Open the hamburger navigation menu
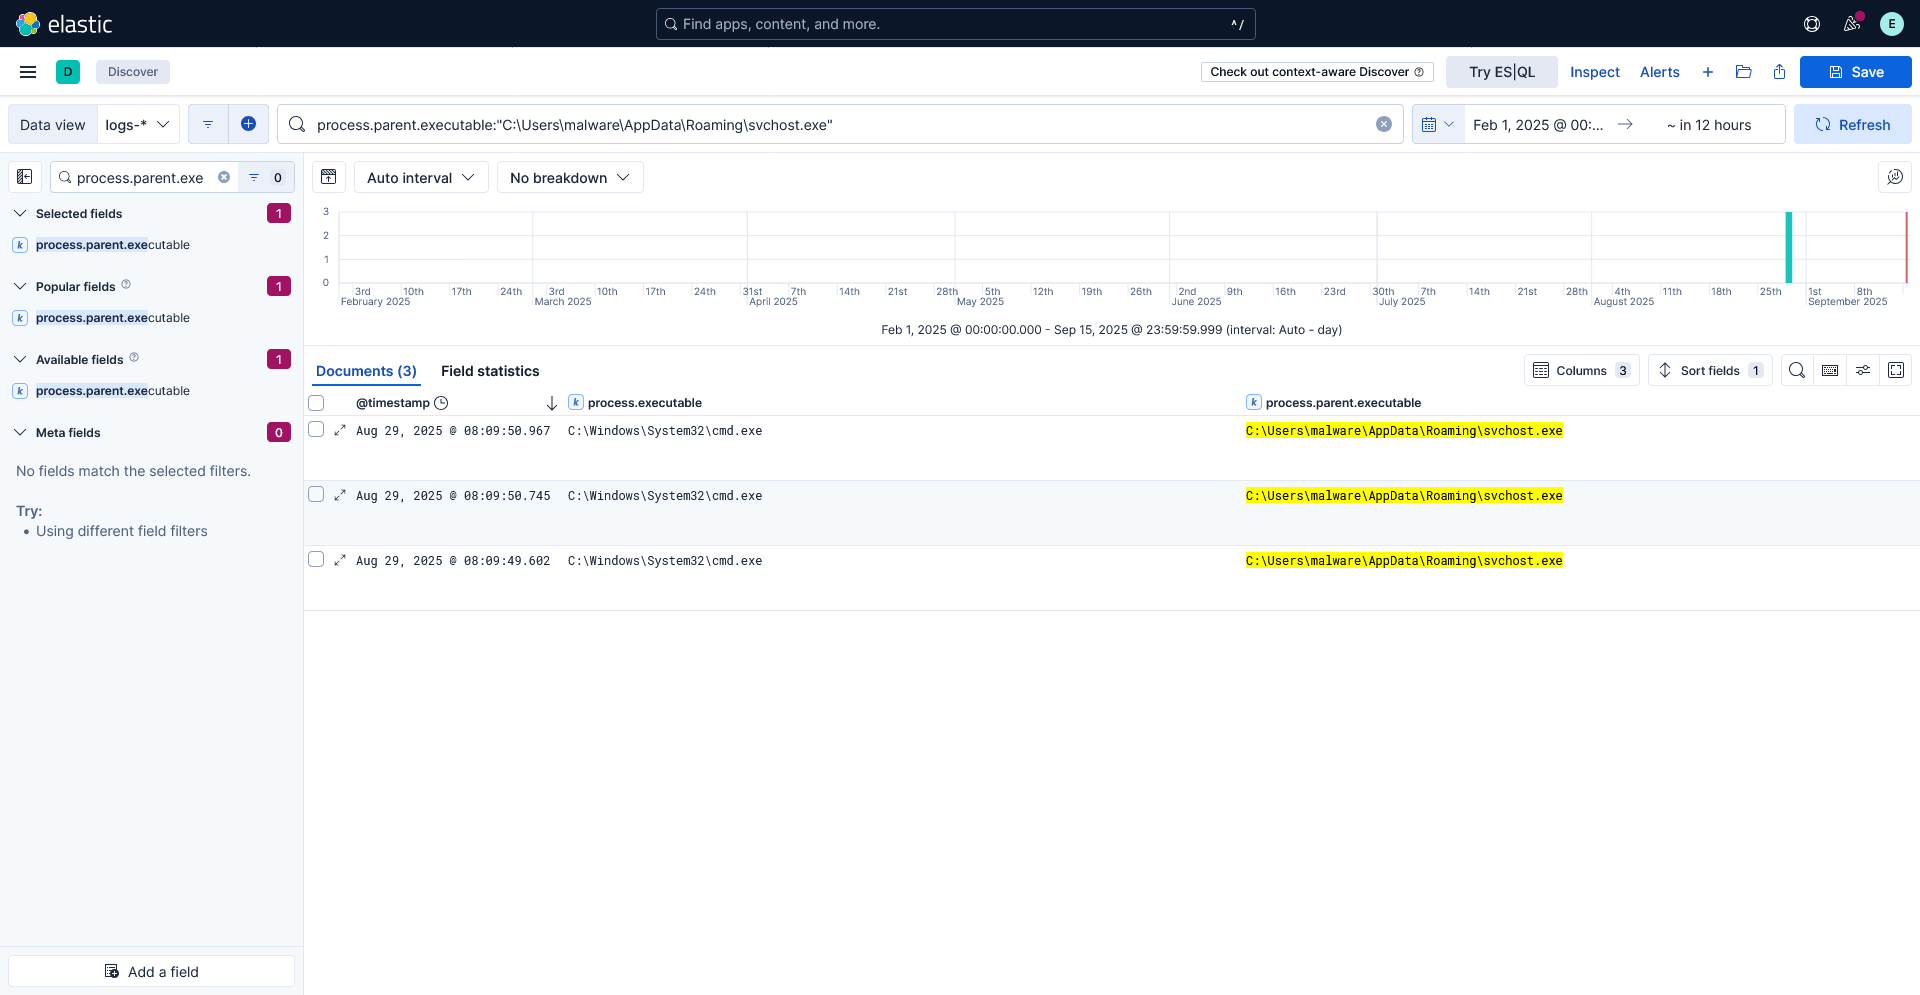The image size is (1920, 995). tap(28, 72)
